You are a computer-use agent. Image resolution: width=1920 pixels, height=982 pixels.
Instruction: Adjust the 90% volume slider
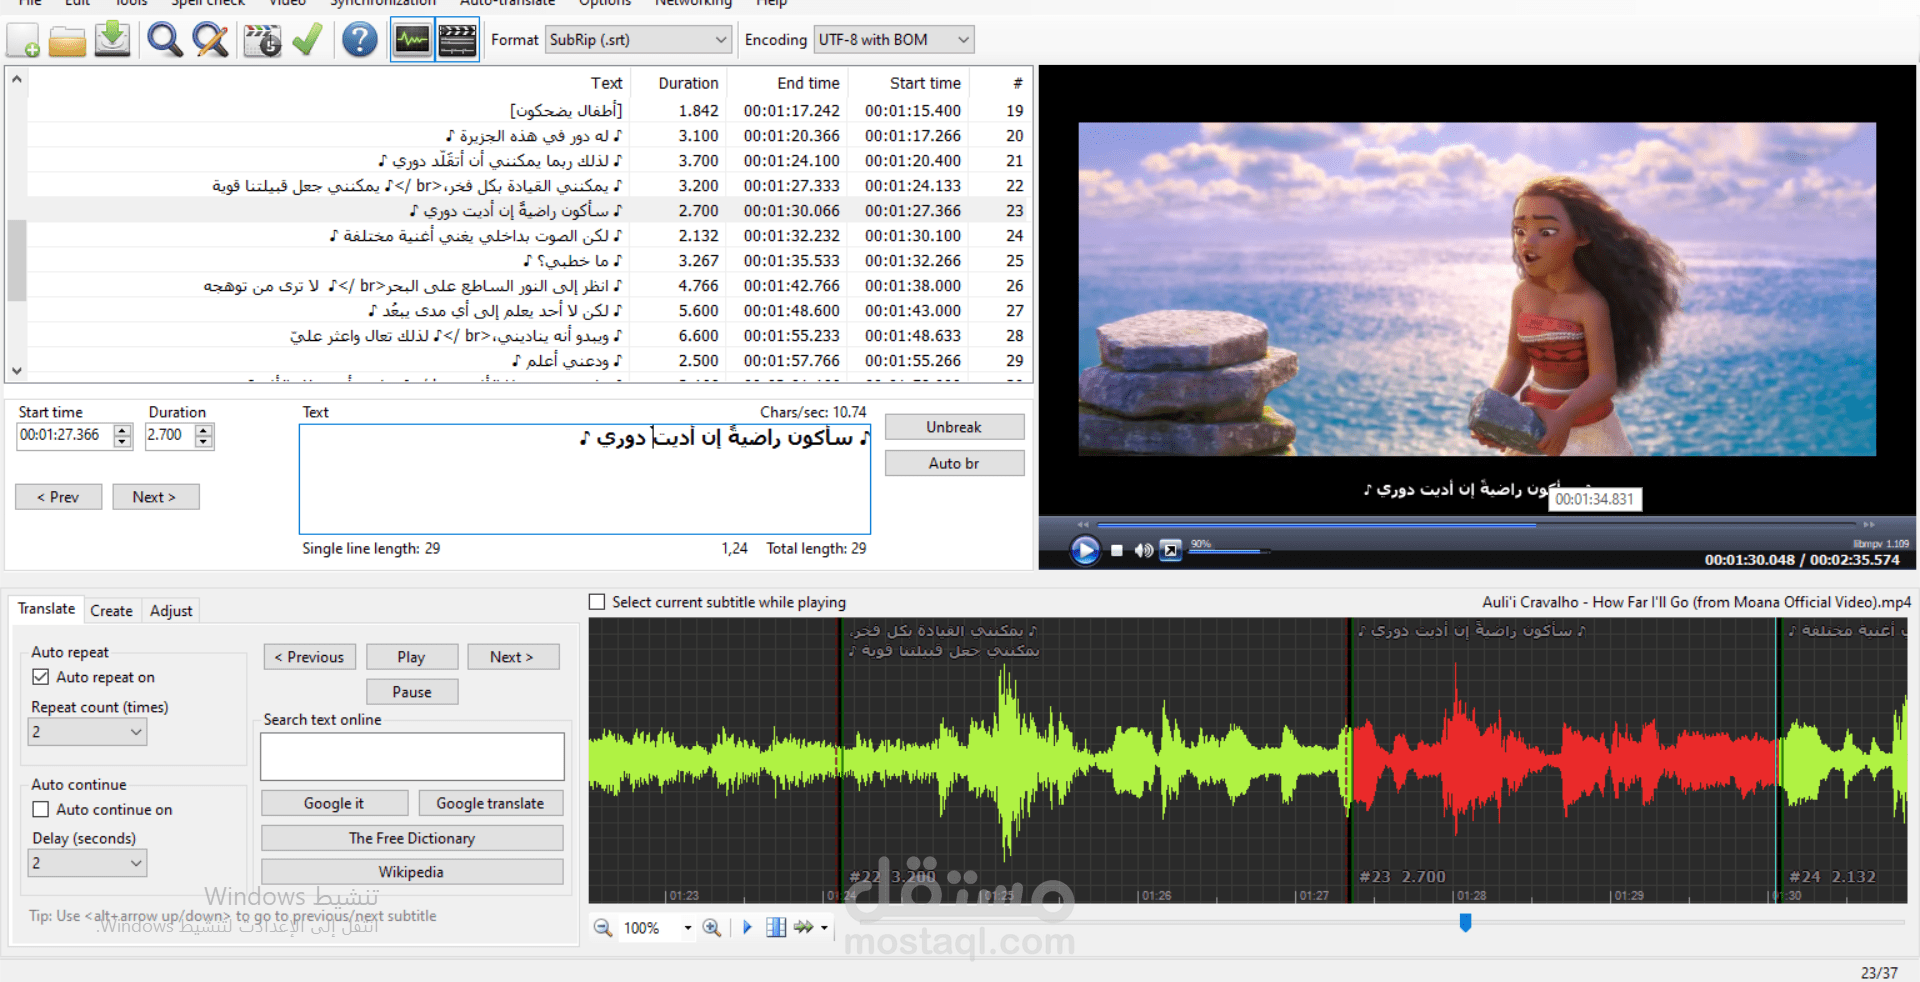1228,550
